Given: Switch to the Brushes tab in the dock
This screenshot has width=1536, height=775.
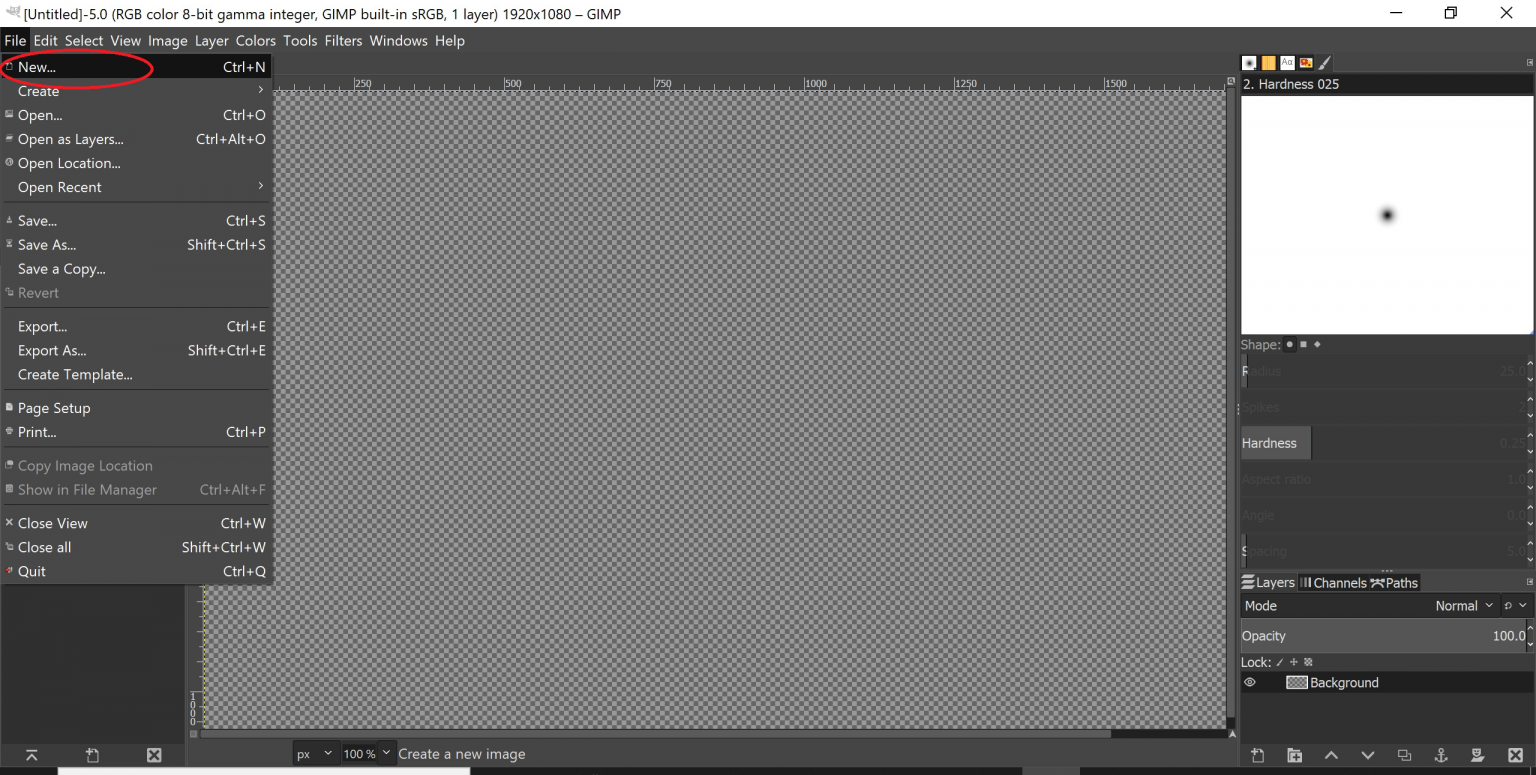Looking at the screenshot, I should [1249, 63].
